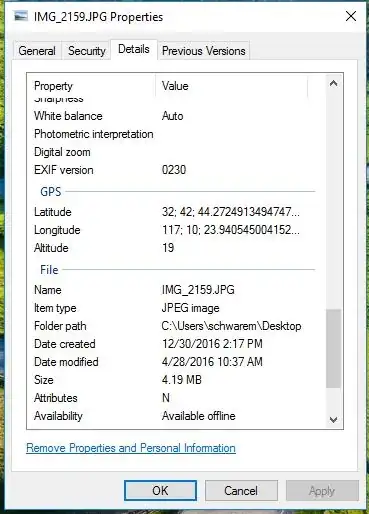Screen dimensions: 369x514
Task: Click the EXIF version value 0230
Action: pos(174,170)
